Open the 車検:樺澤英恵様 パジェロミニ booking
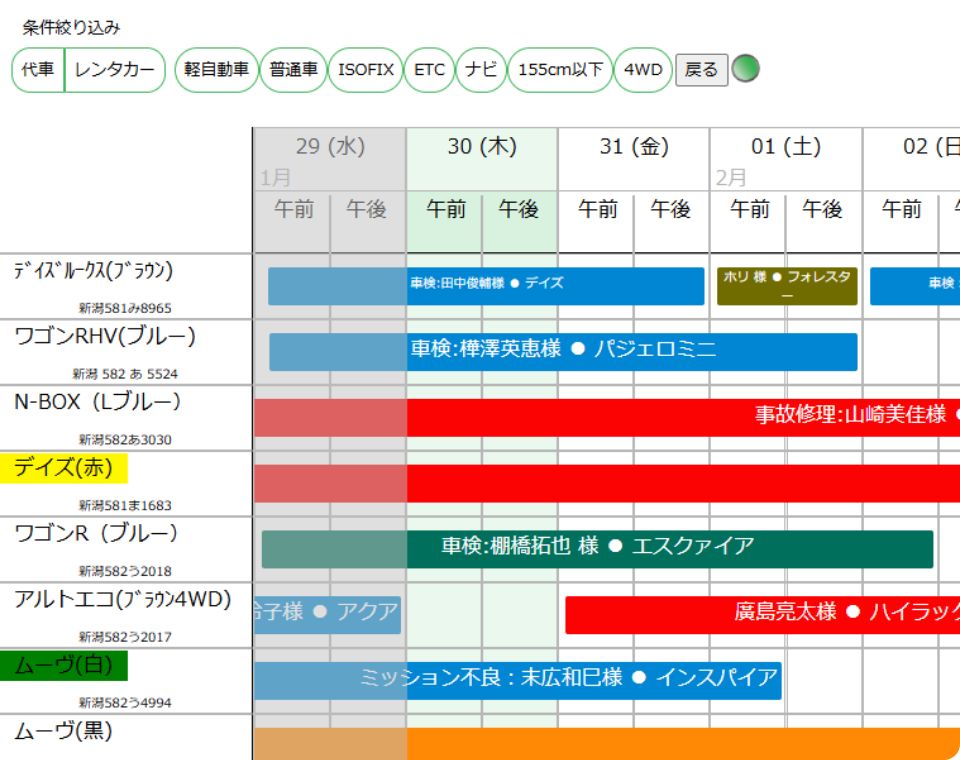 pyautogui.click(x=563, y=352)
